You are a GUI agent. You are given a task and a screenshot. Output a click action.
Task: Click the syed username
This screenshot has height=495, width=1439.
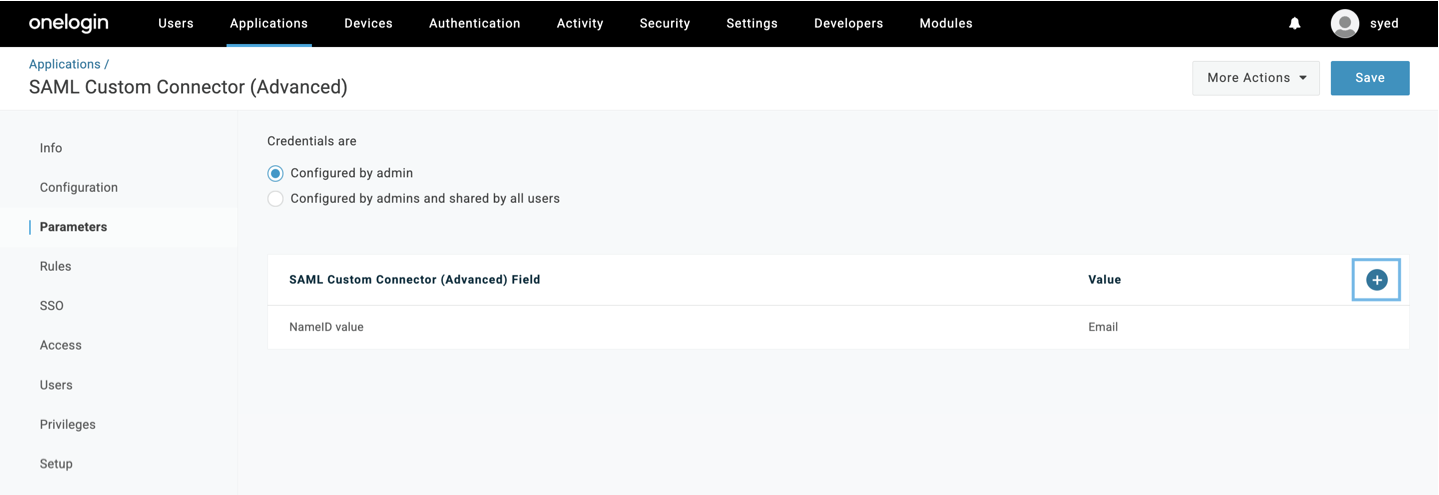1384,23
